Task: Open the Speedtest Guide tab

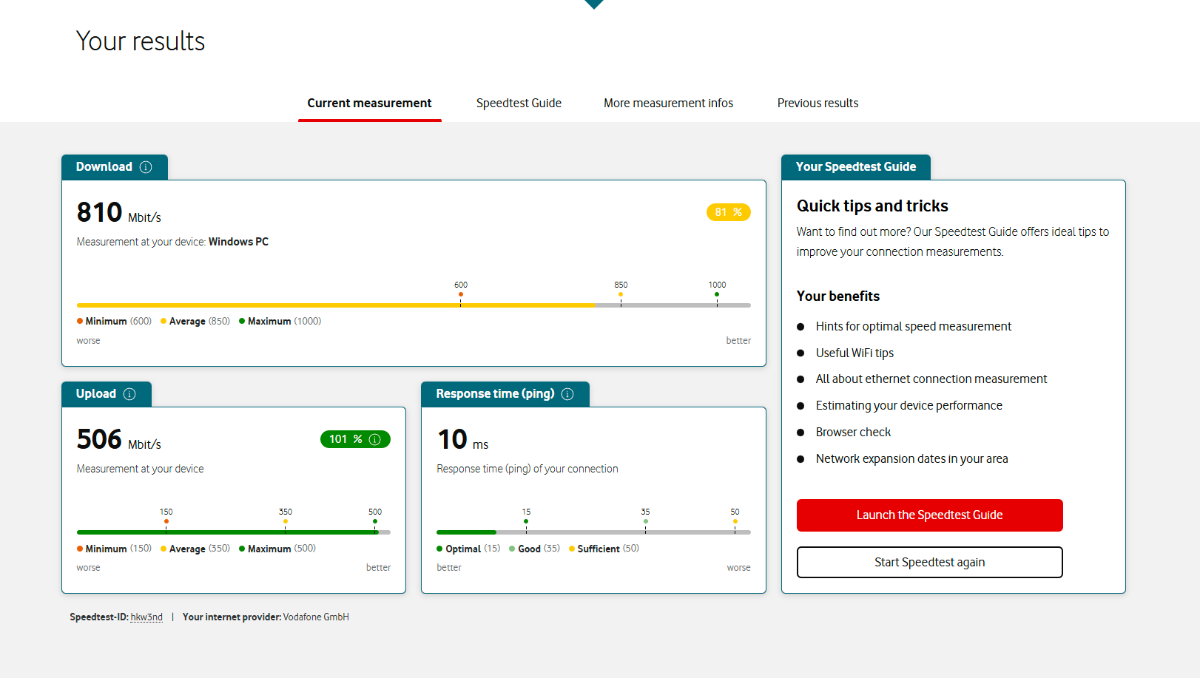Action: [519, 103]
